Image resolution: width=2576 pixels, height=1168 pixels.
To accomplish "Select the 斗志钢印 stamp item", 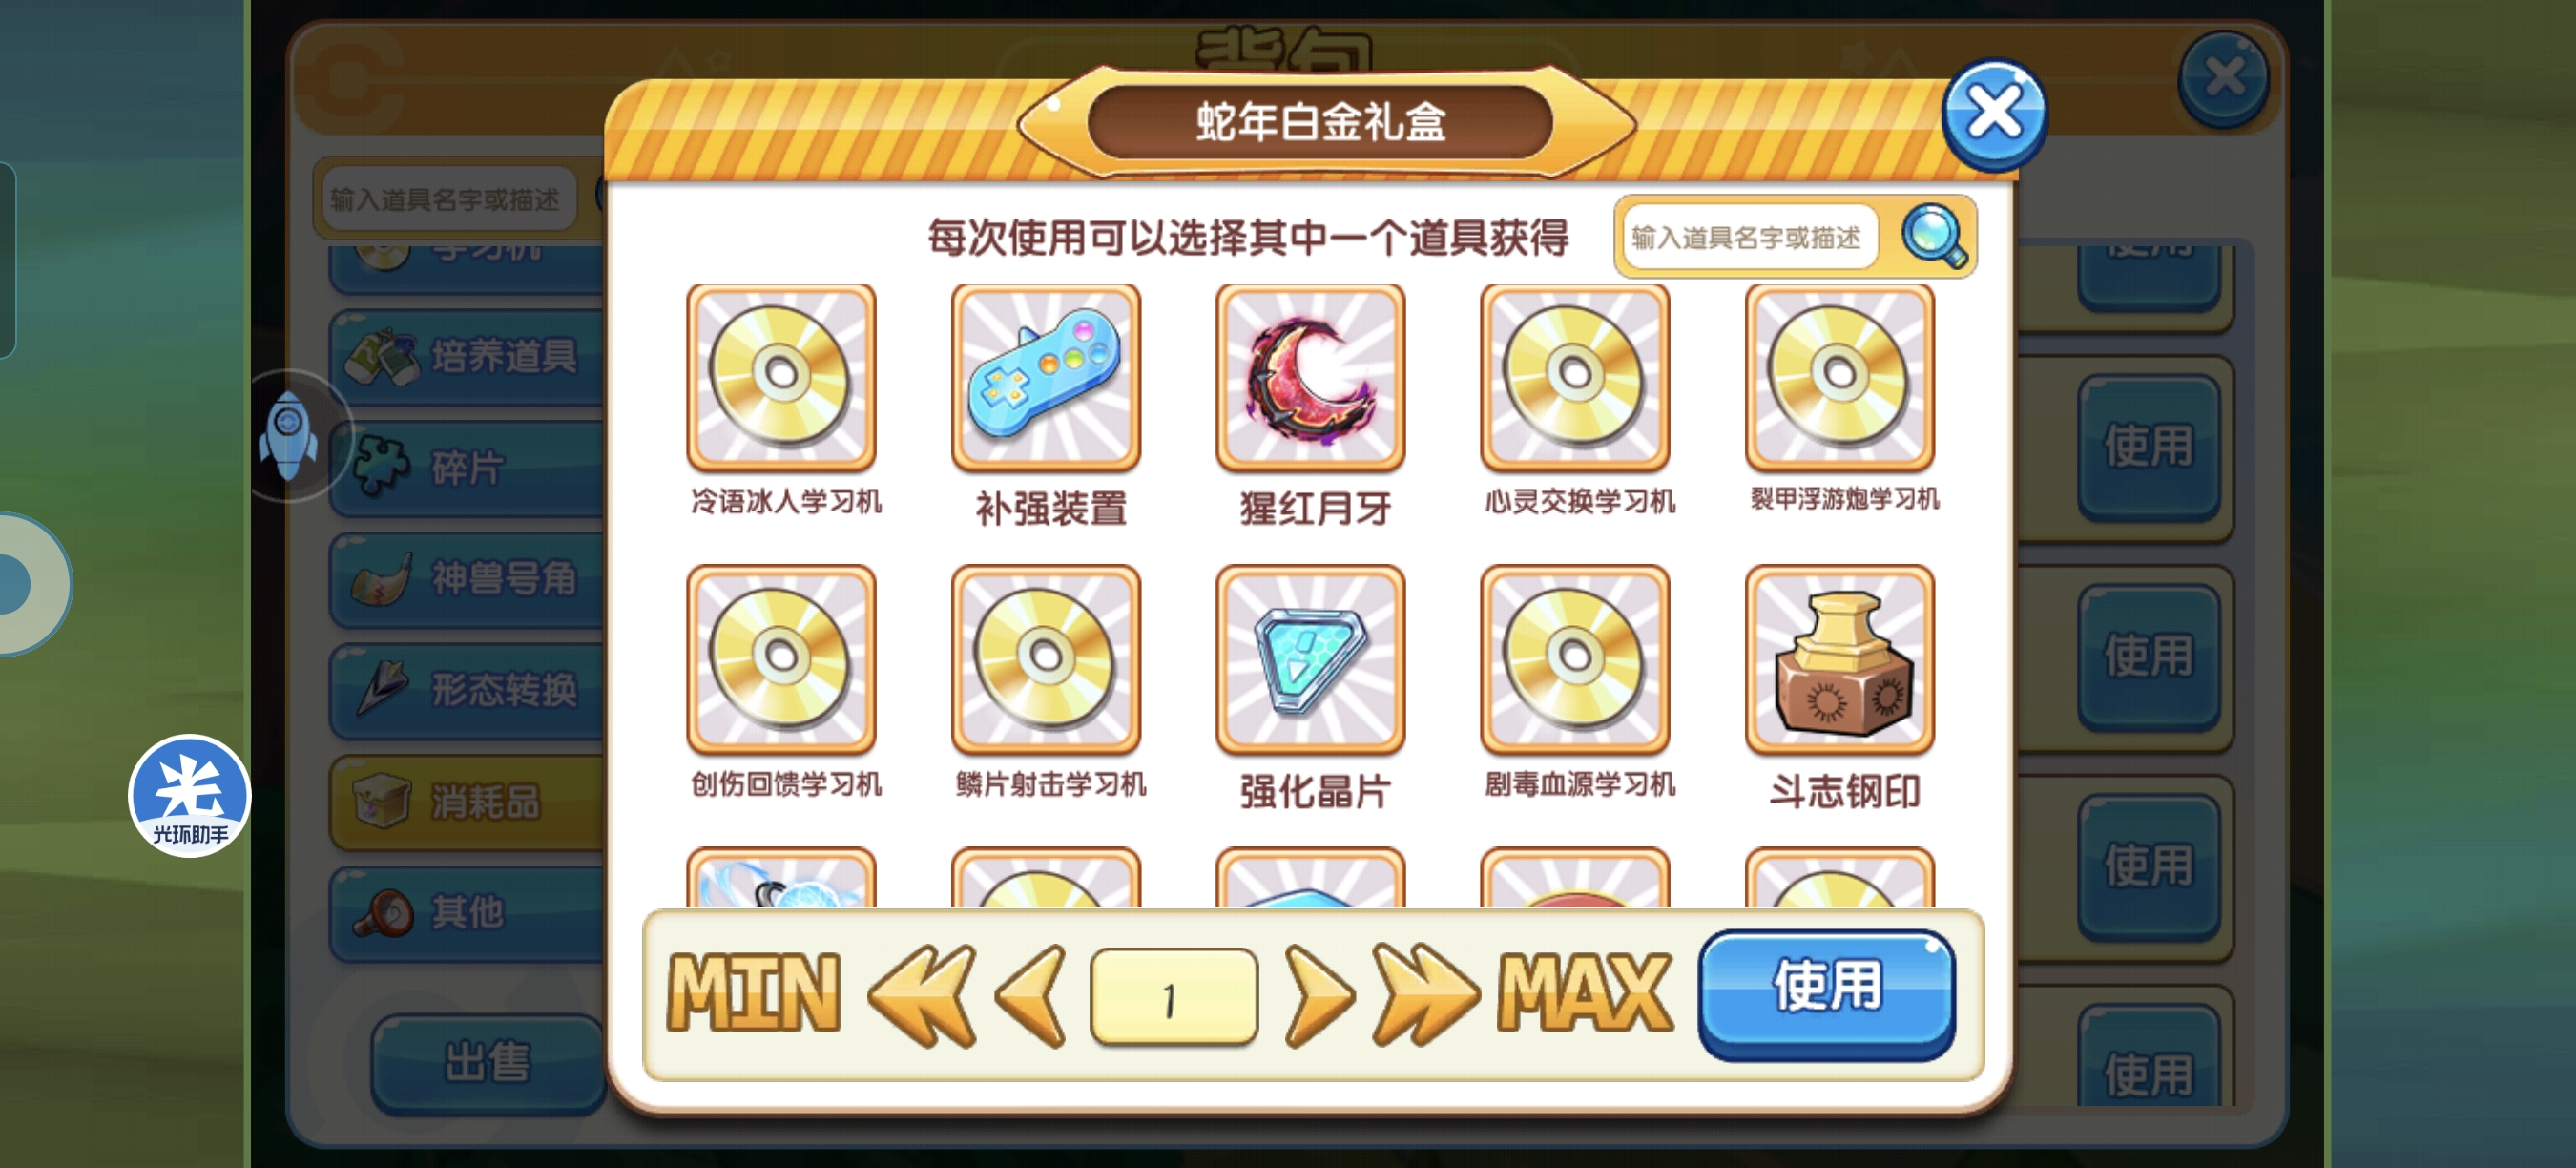I will [x=1839, y=659].
